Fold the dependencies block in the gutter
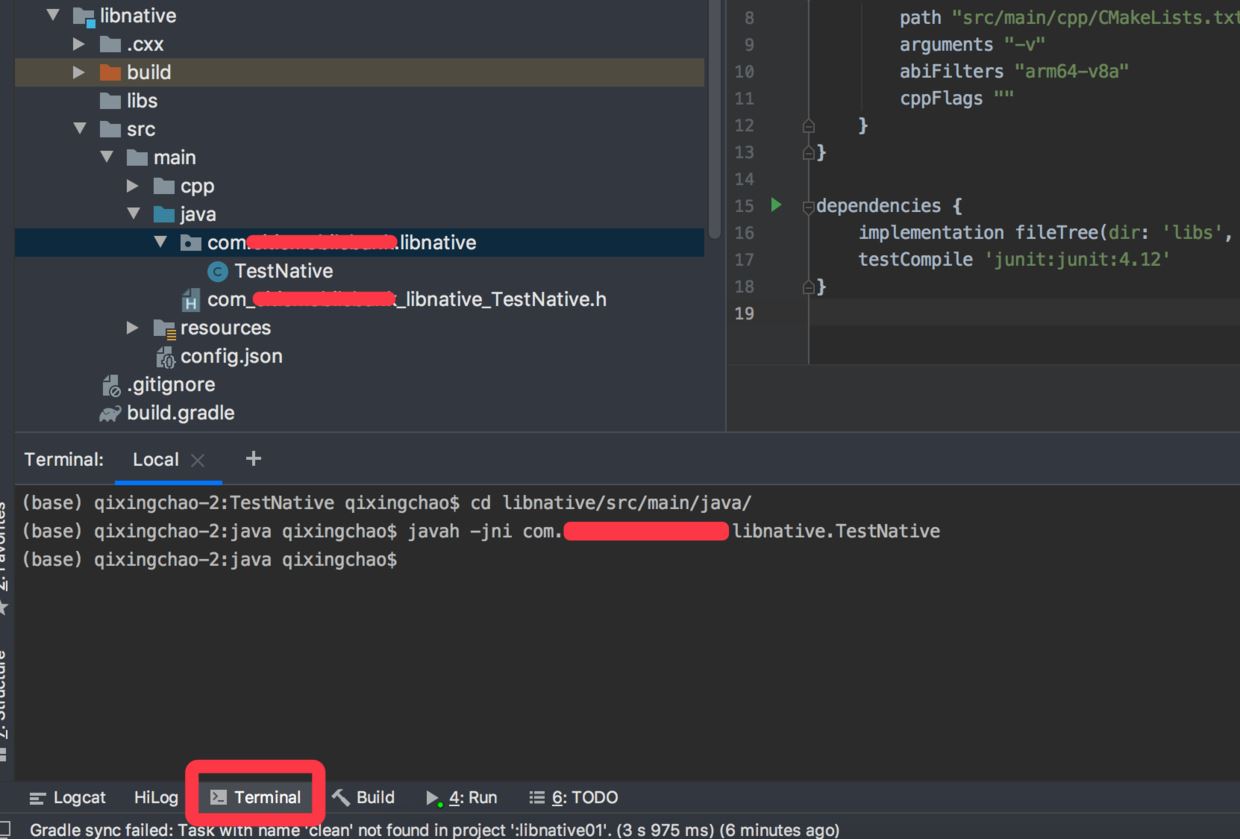This screenshot has height=839, width=1240. pyautogui.click(x=808, y=207)
